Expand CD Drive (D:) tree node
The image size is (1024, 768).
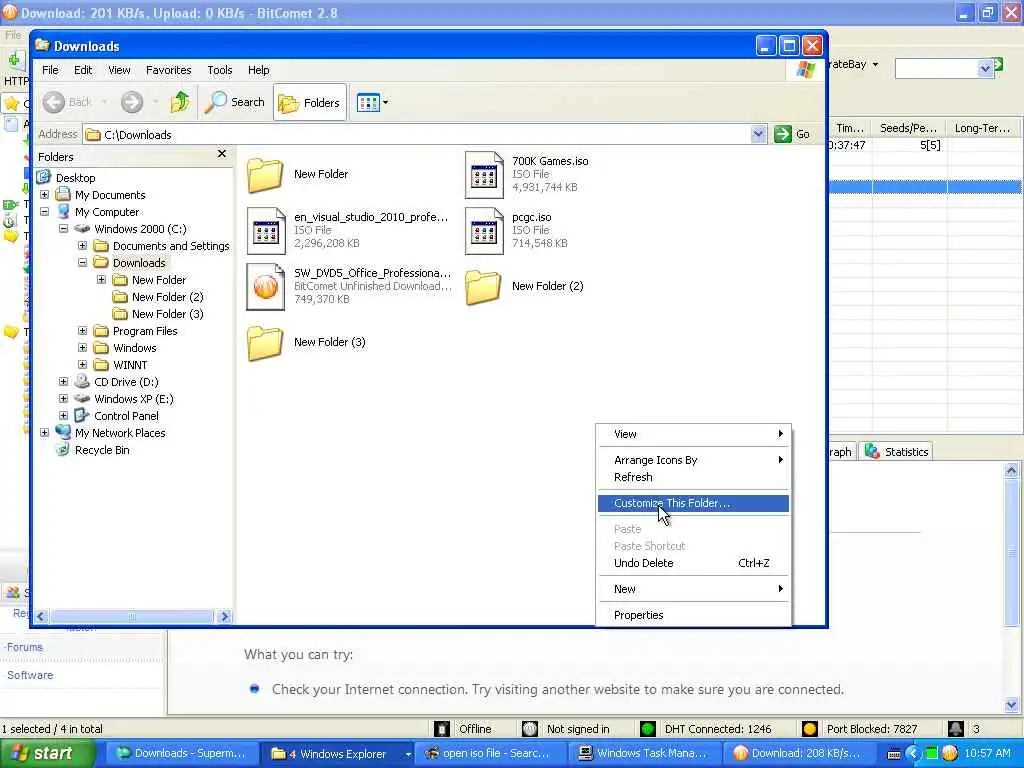pyautogui.click(x=63, y=381)
